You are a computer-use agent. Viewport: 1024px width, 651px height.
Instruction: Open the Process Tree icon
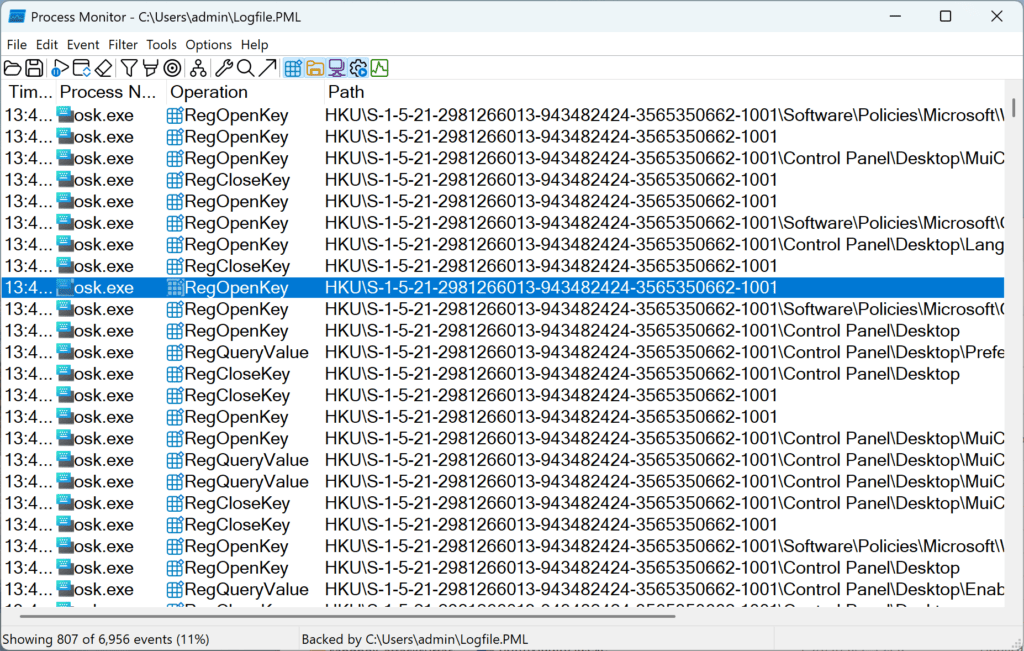198,68
